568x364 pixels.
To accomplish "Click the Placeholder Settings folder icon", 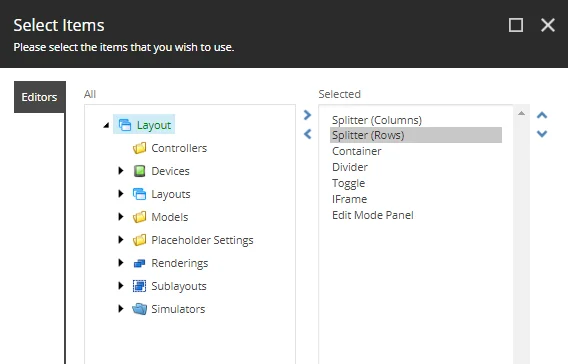I will click(139, 239).
